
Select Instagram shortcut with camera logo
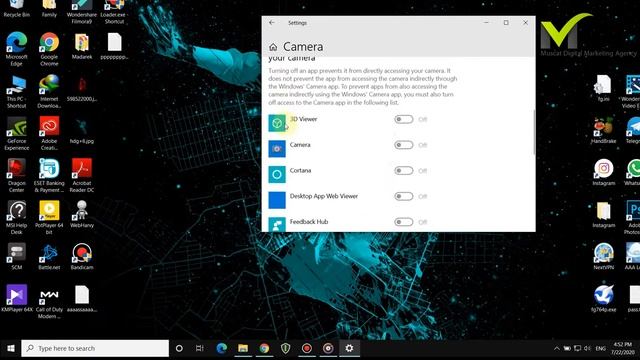click(604, 173)
